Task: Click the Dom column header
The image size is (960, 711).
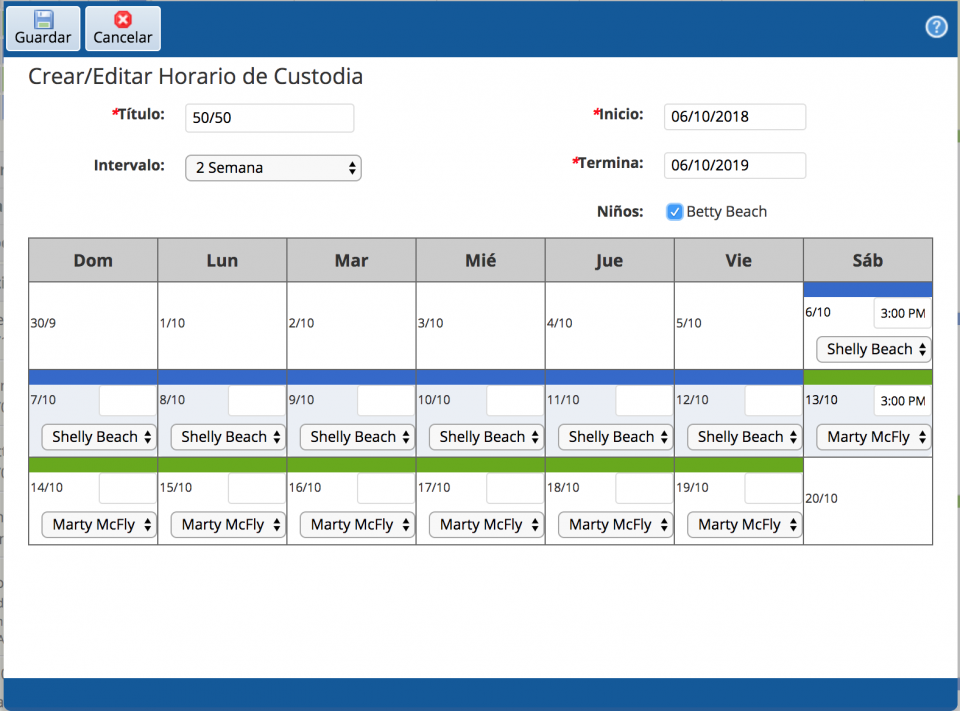Action: (x=93, y=260)
